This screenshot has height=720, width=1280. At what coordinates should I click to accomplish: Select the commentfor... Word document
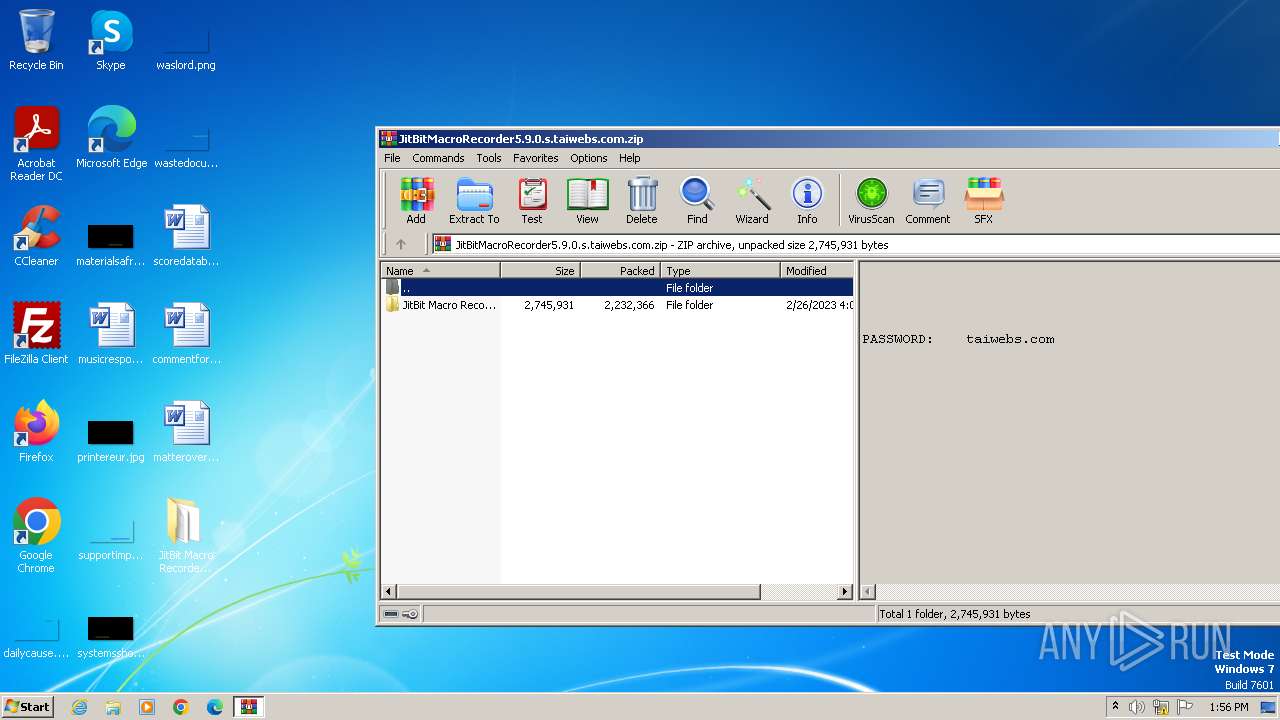coord(186,334)
